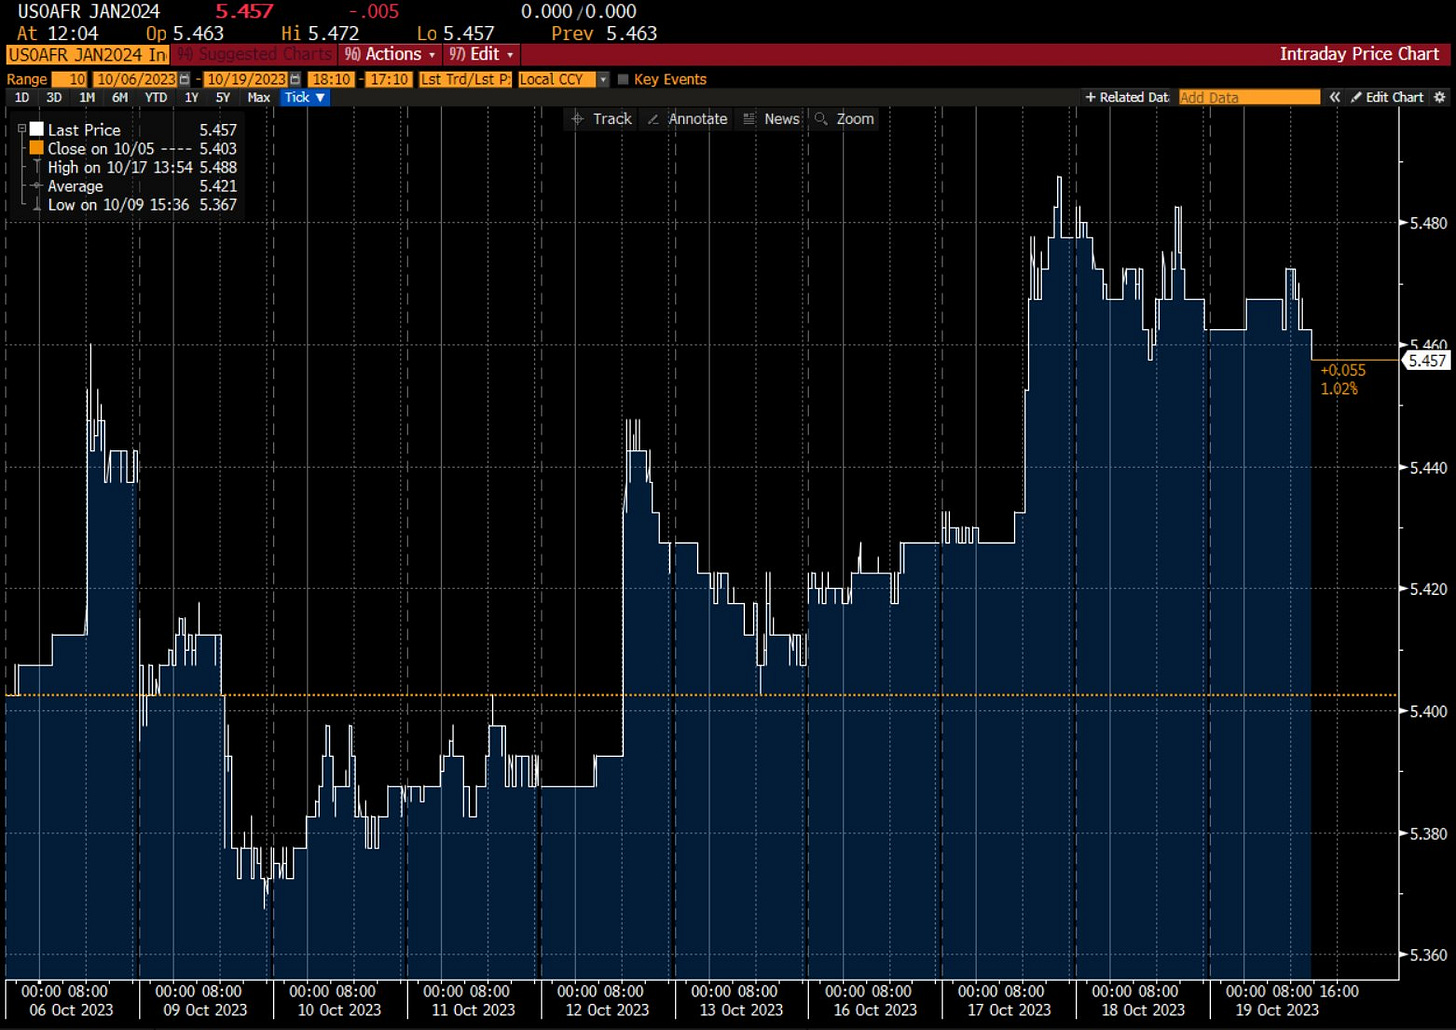Open the Actions dropdown menu
Image resolution: width=1456 pixels, height=1030 pixels.
[x=390, y=54]
